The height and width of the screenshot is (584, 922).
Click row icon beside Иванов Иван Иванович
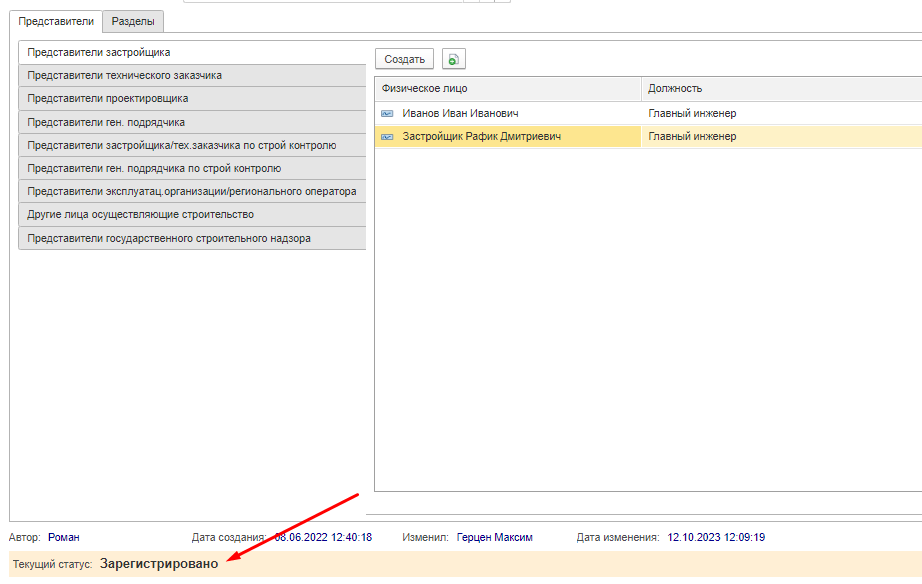[x=387, y=114]
